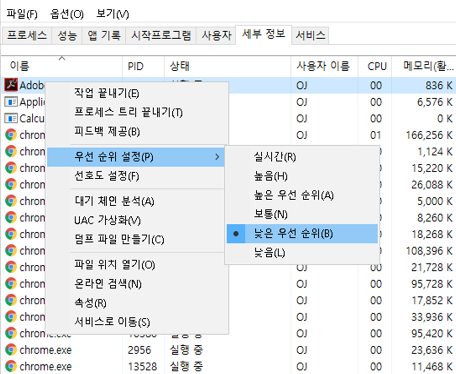
Task: Click the active 세부 정보 tab
Action: [x=264, y=34]
